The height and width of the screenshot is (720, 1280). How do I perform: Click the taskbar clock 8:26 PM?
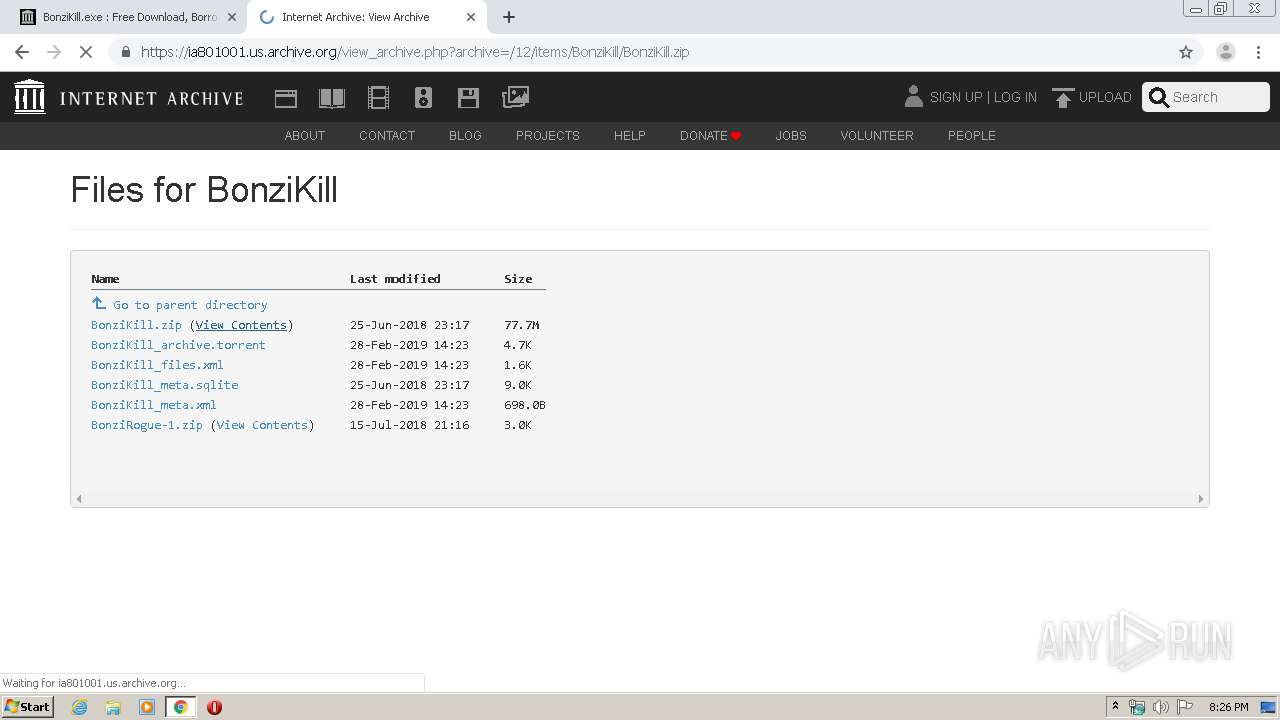(1228, 707)
